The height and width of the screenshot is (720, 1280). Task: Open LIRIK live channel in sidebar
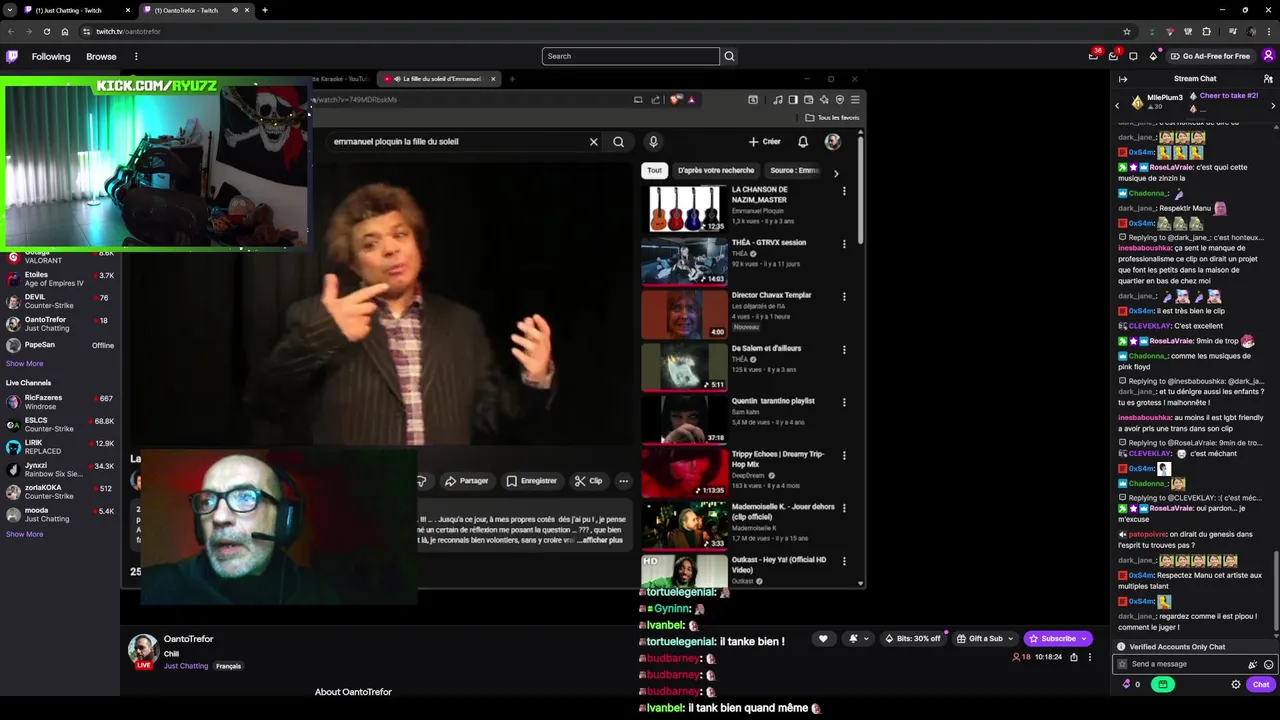(60, 447)
